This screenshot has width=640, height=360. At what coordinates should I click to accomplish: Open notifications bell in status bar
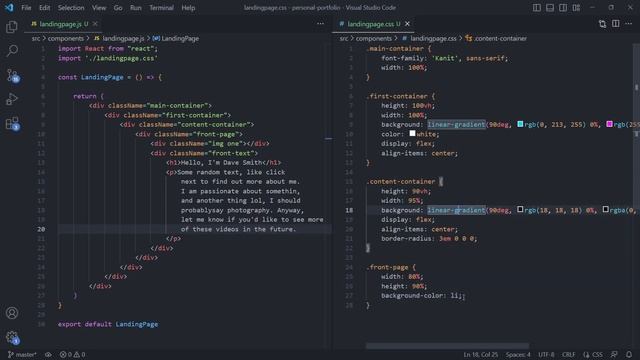tap(629, 354)
